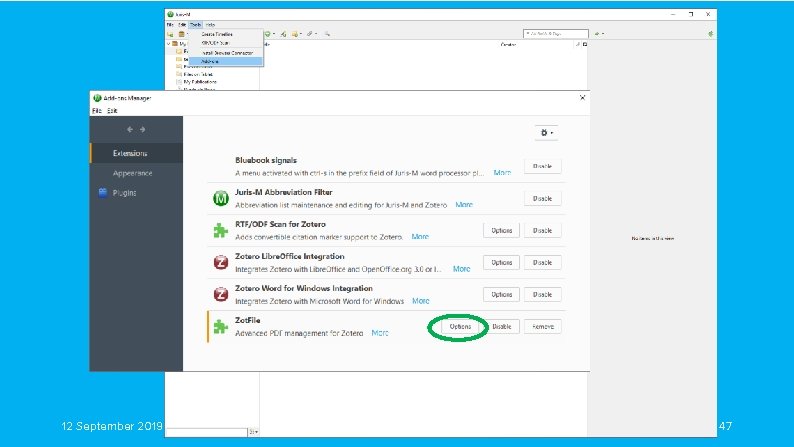Click new collection icon in Juris-M toolbar
Screen dimensions: 794x447
(171, 34)
